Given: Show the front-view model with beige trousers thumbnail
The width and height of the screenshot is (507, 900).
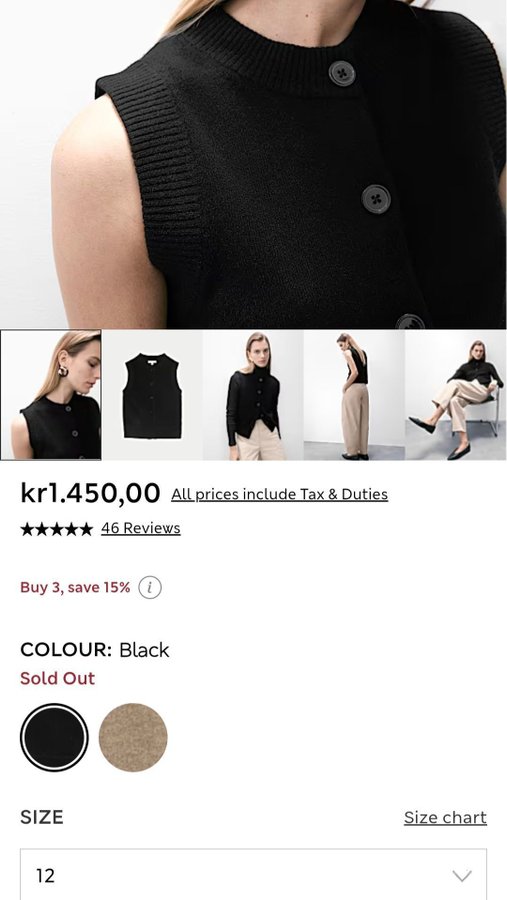Looking at the screenshot, I should [x=253, y=395].
